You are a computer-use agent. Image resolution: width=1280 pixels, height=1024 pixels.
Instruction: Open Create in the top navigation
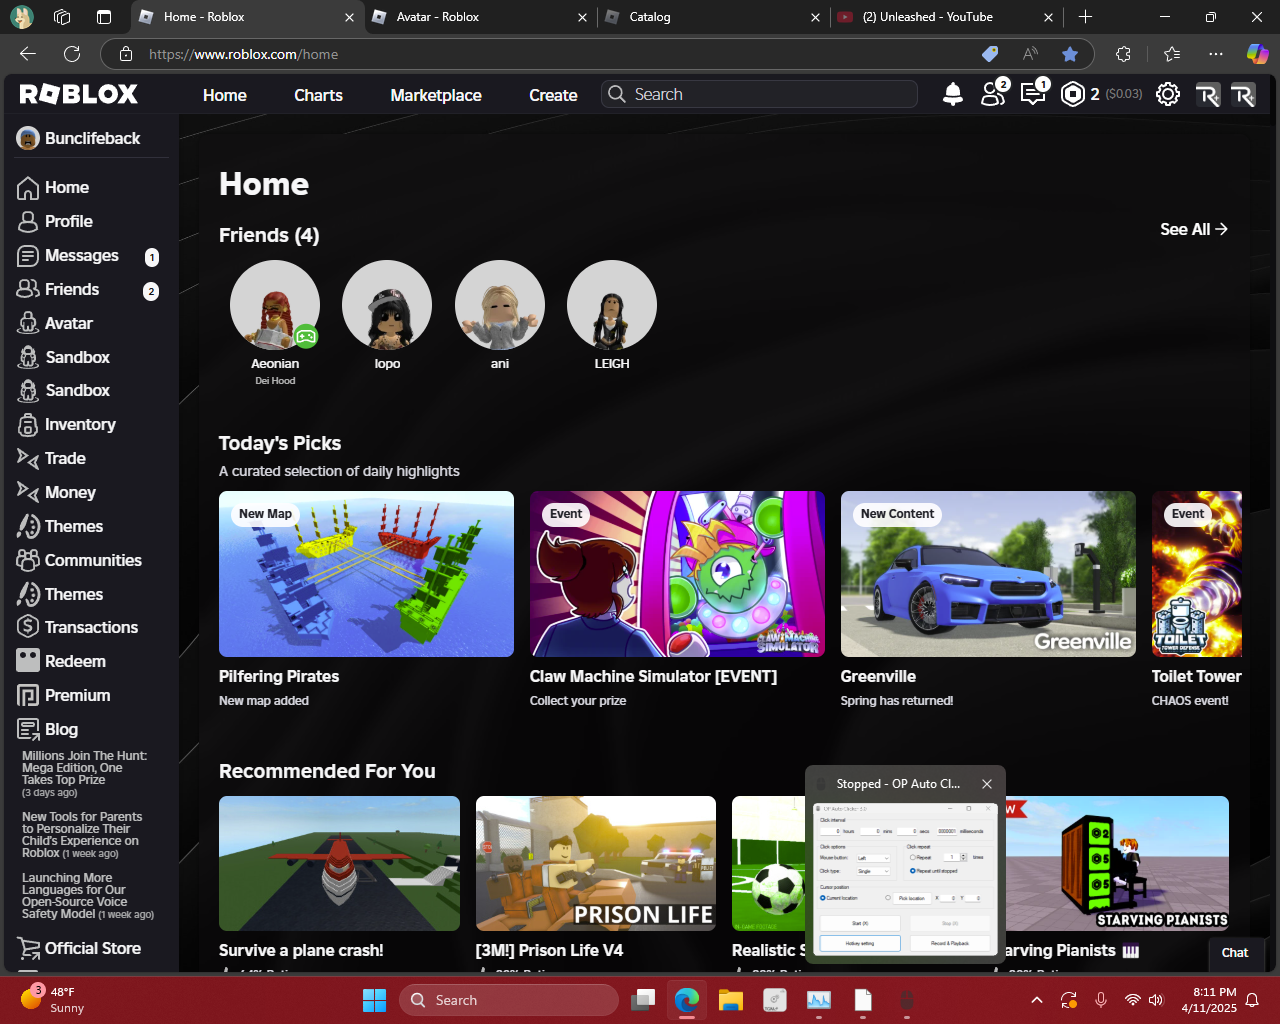[x=553, y=95]
